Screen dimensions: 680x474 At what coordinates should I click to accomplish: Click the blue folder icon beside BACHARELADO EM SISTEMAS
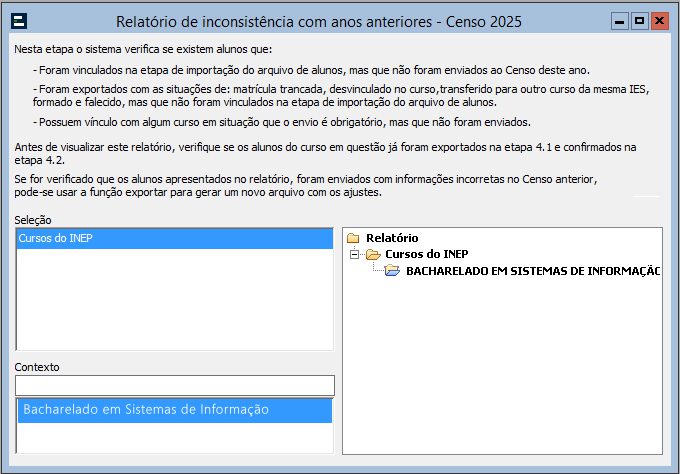392,271
